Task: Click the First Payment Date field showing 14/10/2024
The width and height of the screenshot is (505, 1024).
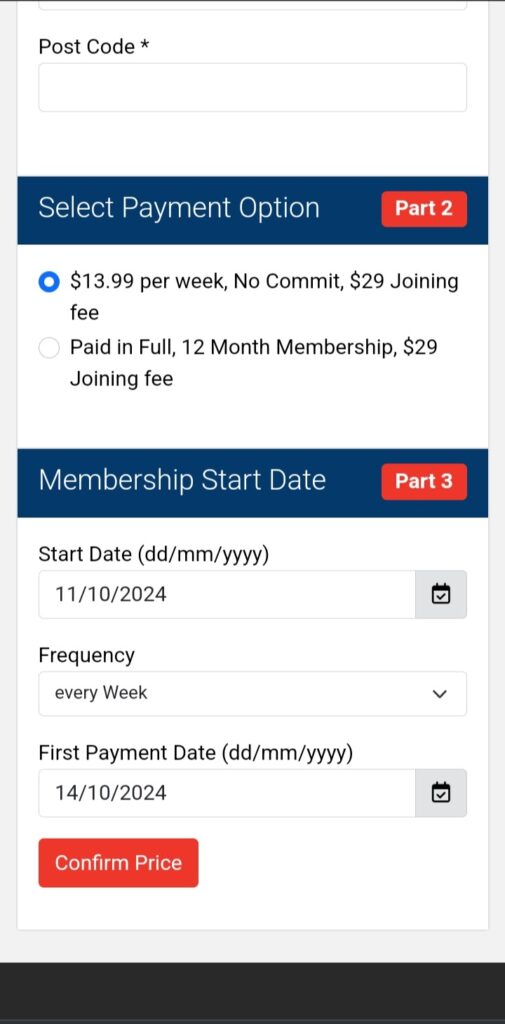Action: pyautogui.click(x=227, y=793)
